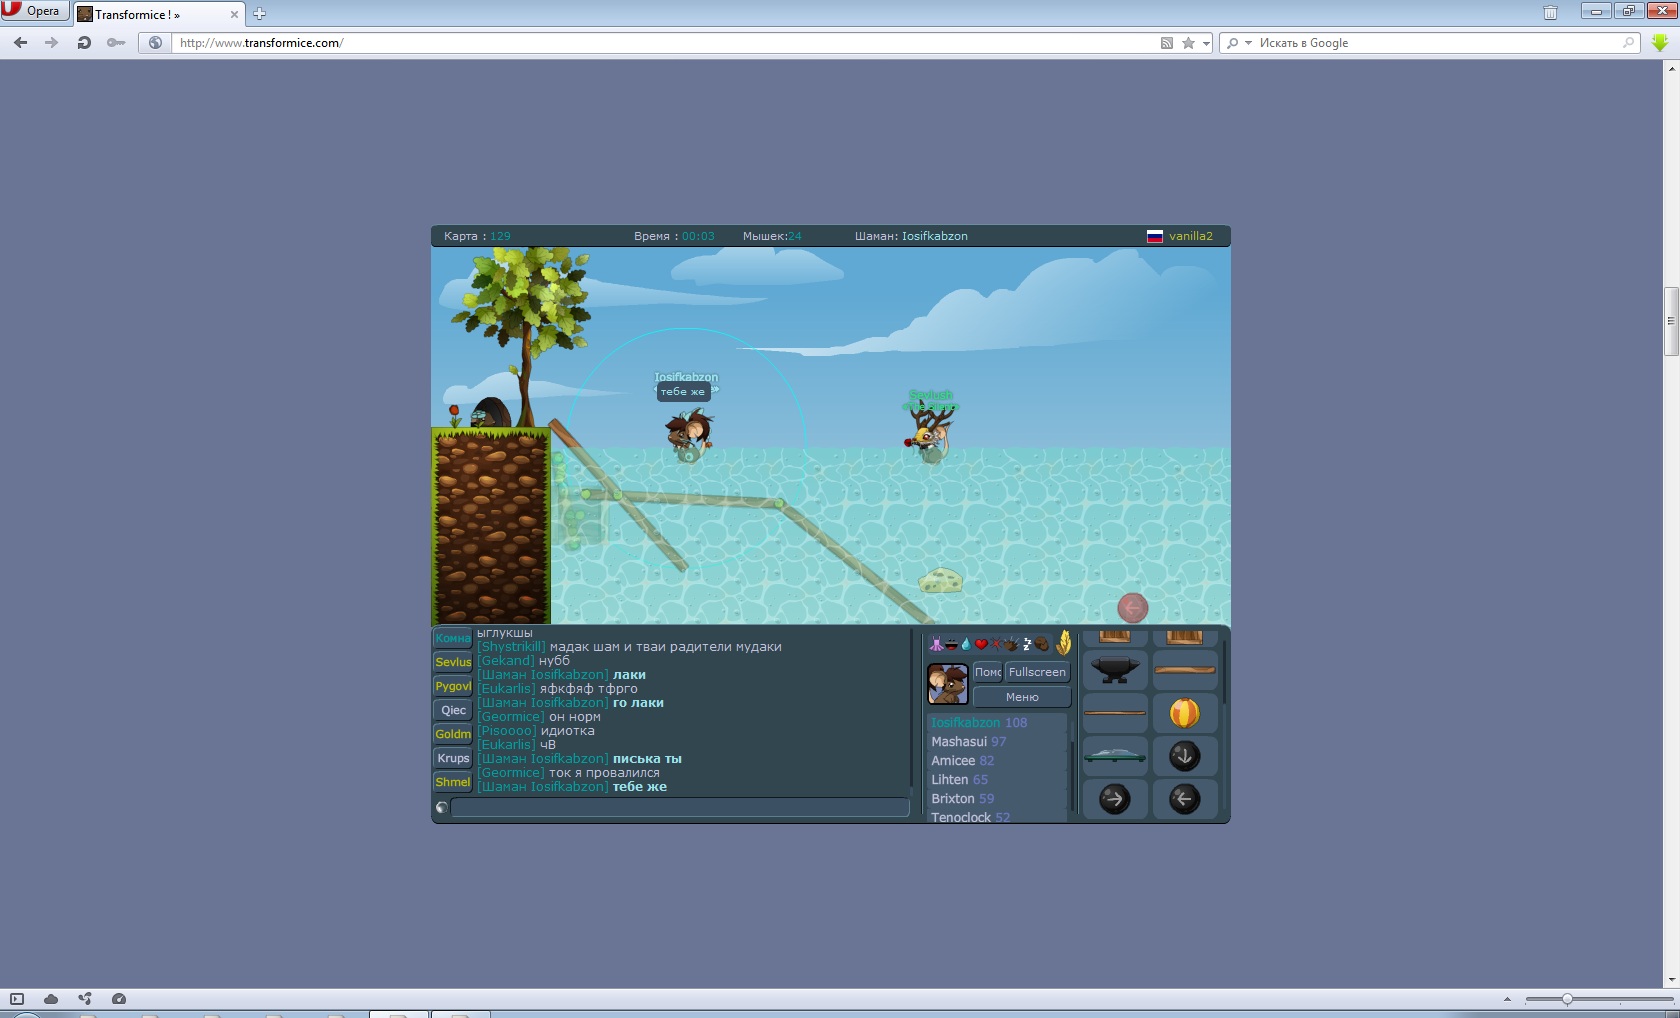Viewport: 1680px width, 1018px height.
Task: Click the Помощь help button
Action: click(x=988, y=672)
